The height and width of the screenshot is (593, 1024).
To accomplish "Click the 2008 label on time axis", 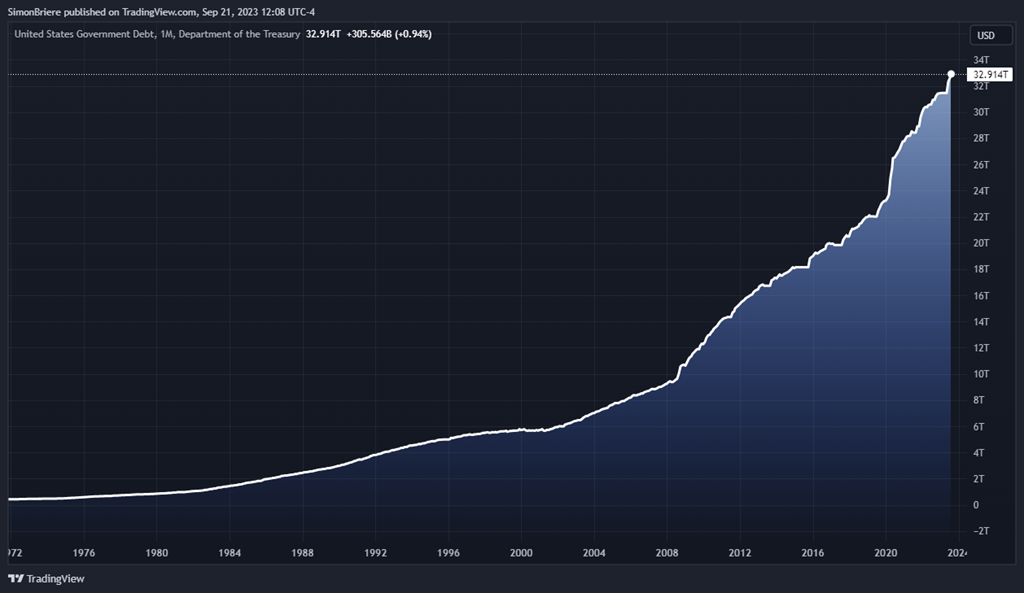I will pyautogui.click(x=667, y=552).
